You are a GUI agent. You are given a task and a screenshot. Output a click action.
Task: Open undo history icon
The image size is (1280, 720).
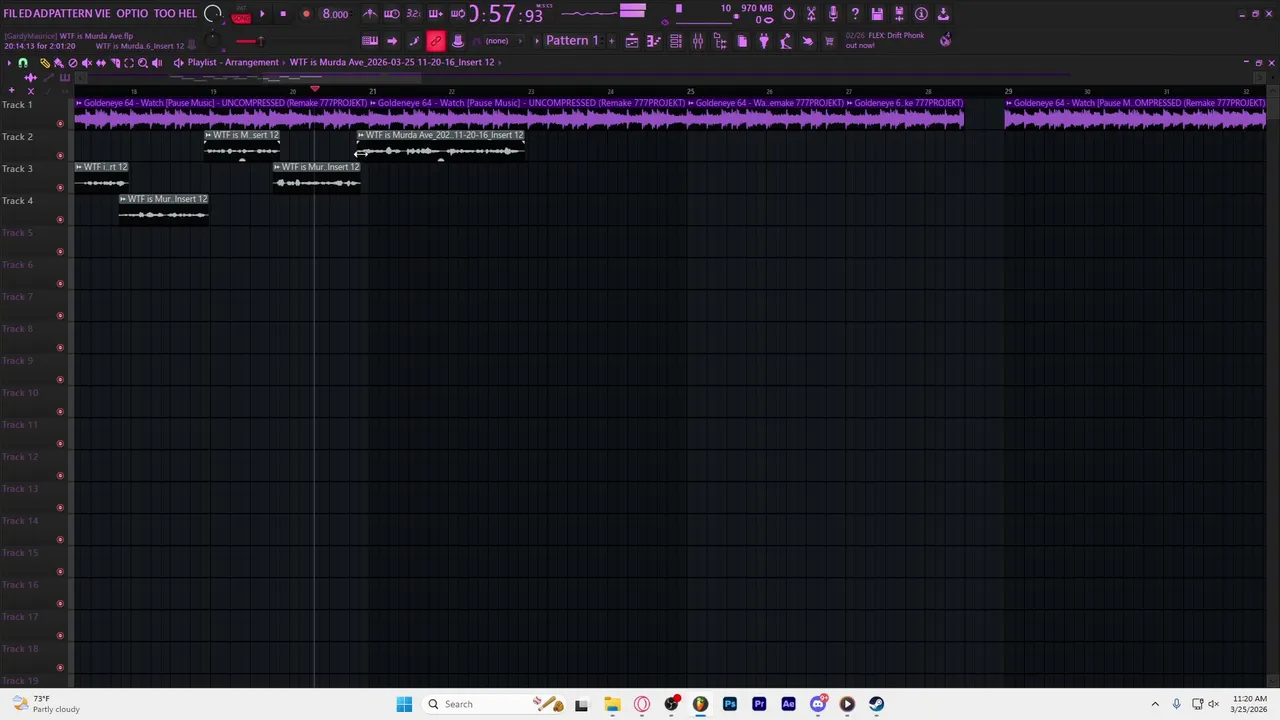coord(789,14)
